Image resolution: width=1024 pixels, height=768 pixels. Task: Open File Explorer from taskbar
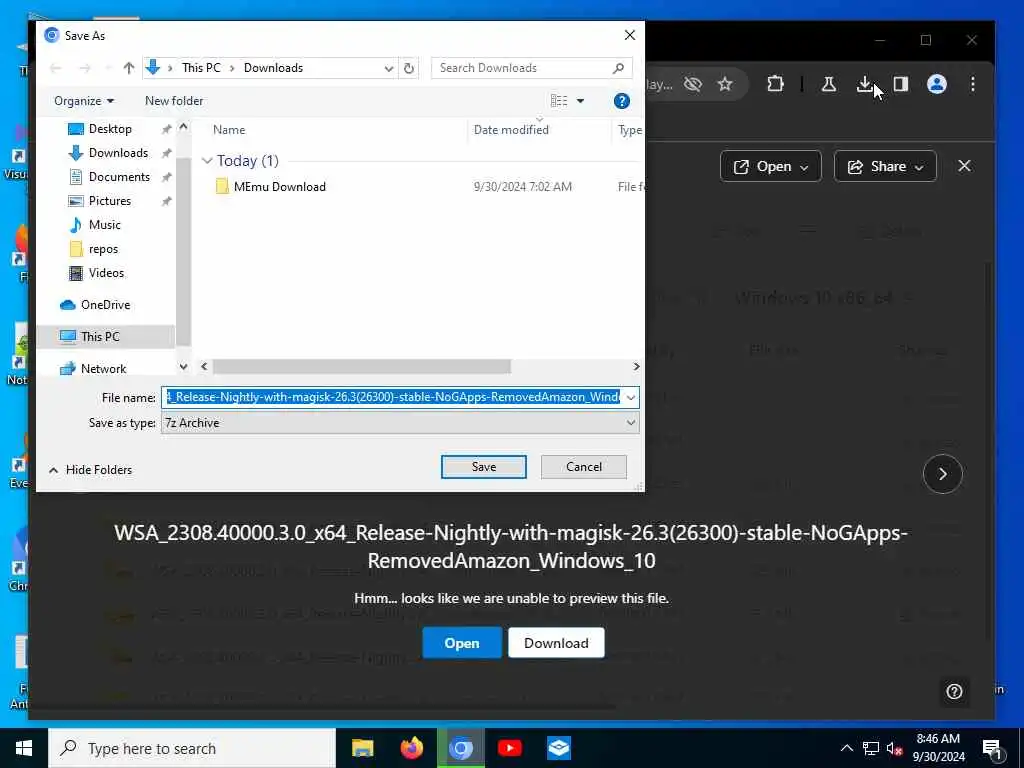point(362,748)
